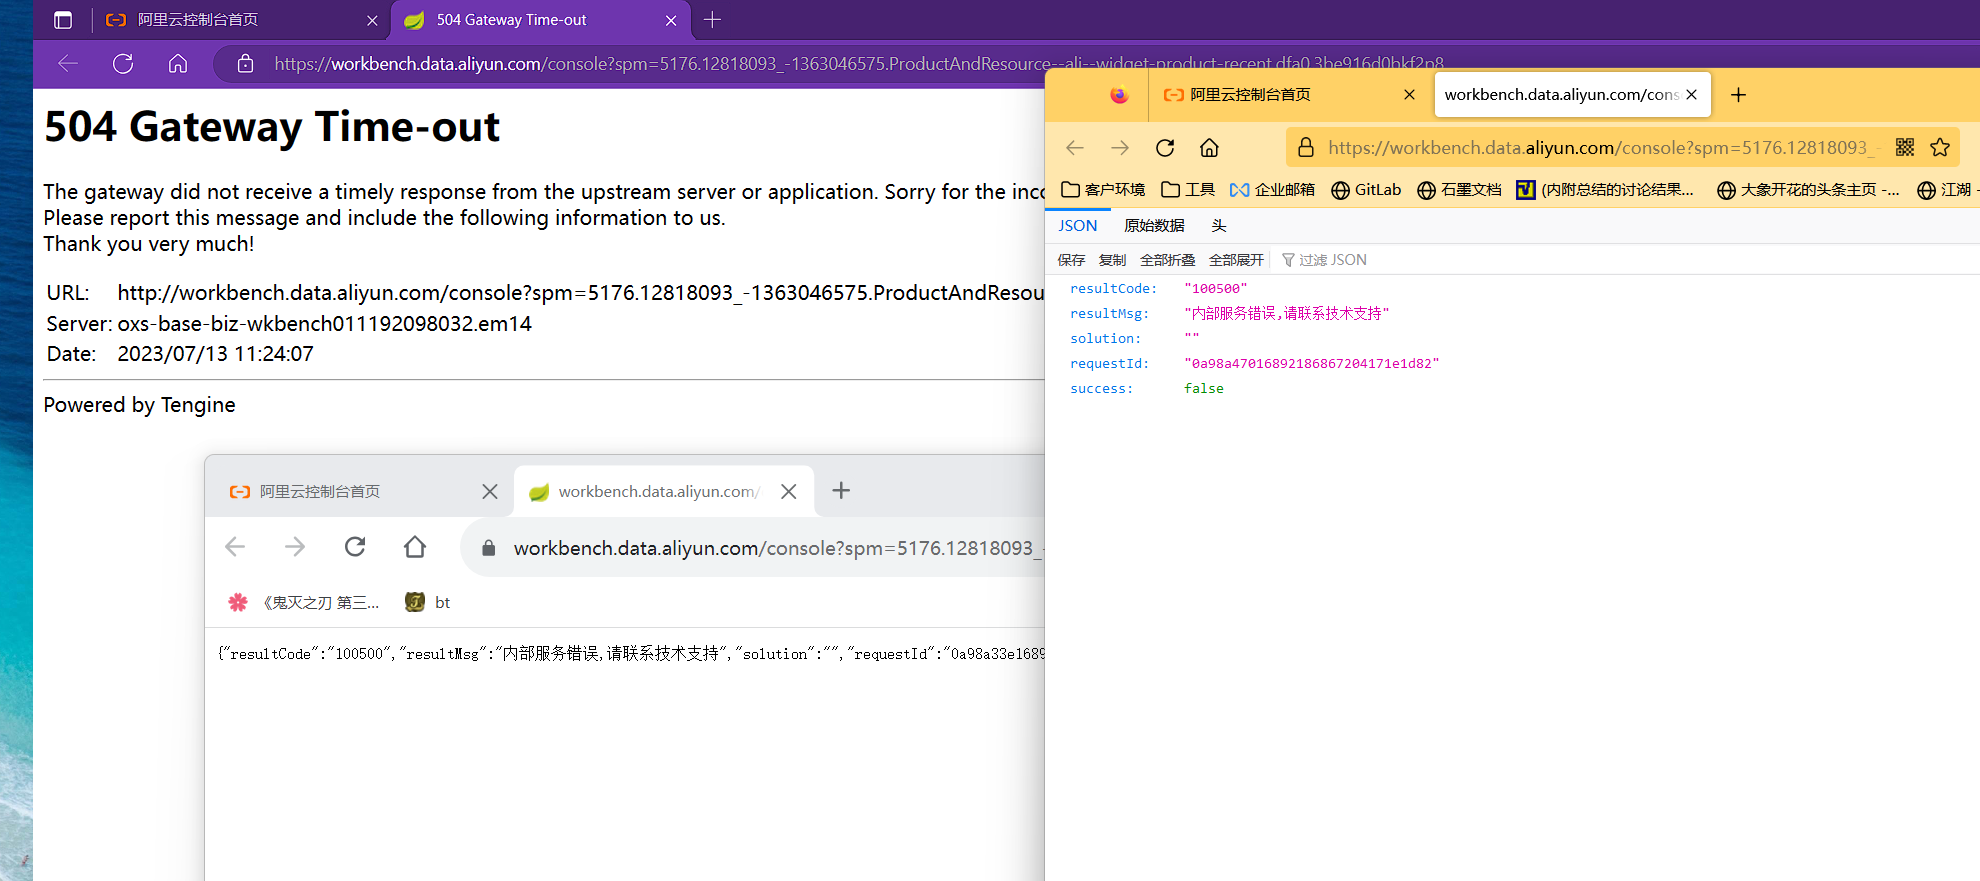Select the resultMsg value 内部服务错误
1980x881 pixels.
(1286, 314)
